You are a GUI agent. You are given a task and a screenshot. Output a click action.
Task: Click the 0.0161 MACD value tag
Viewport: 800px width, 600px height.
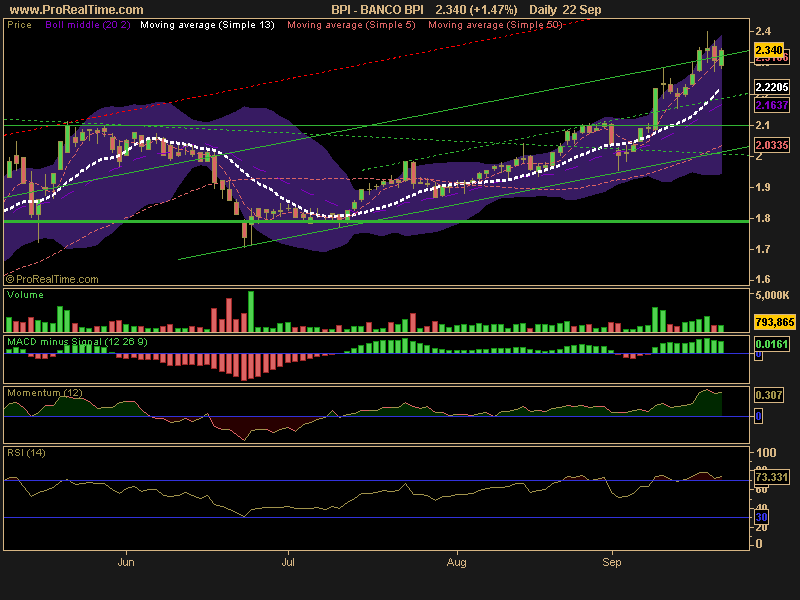[772, 344]
